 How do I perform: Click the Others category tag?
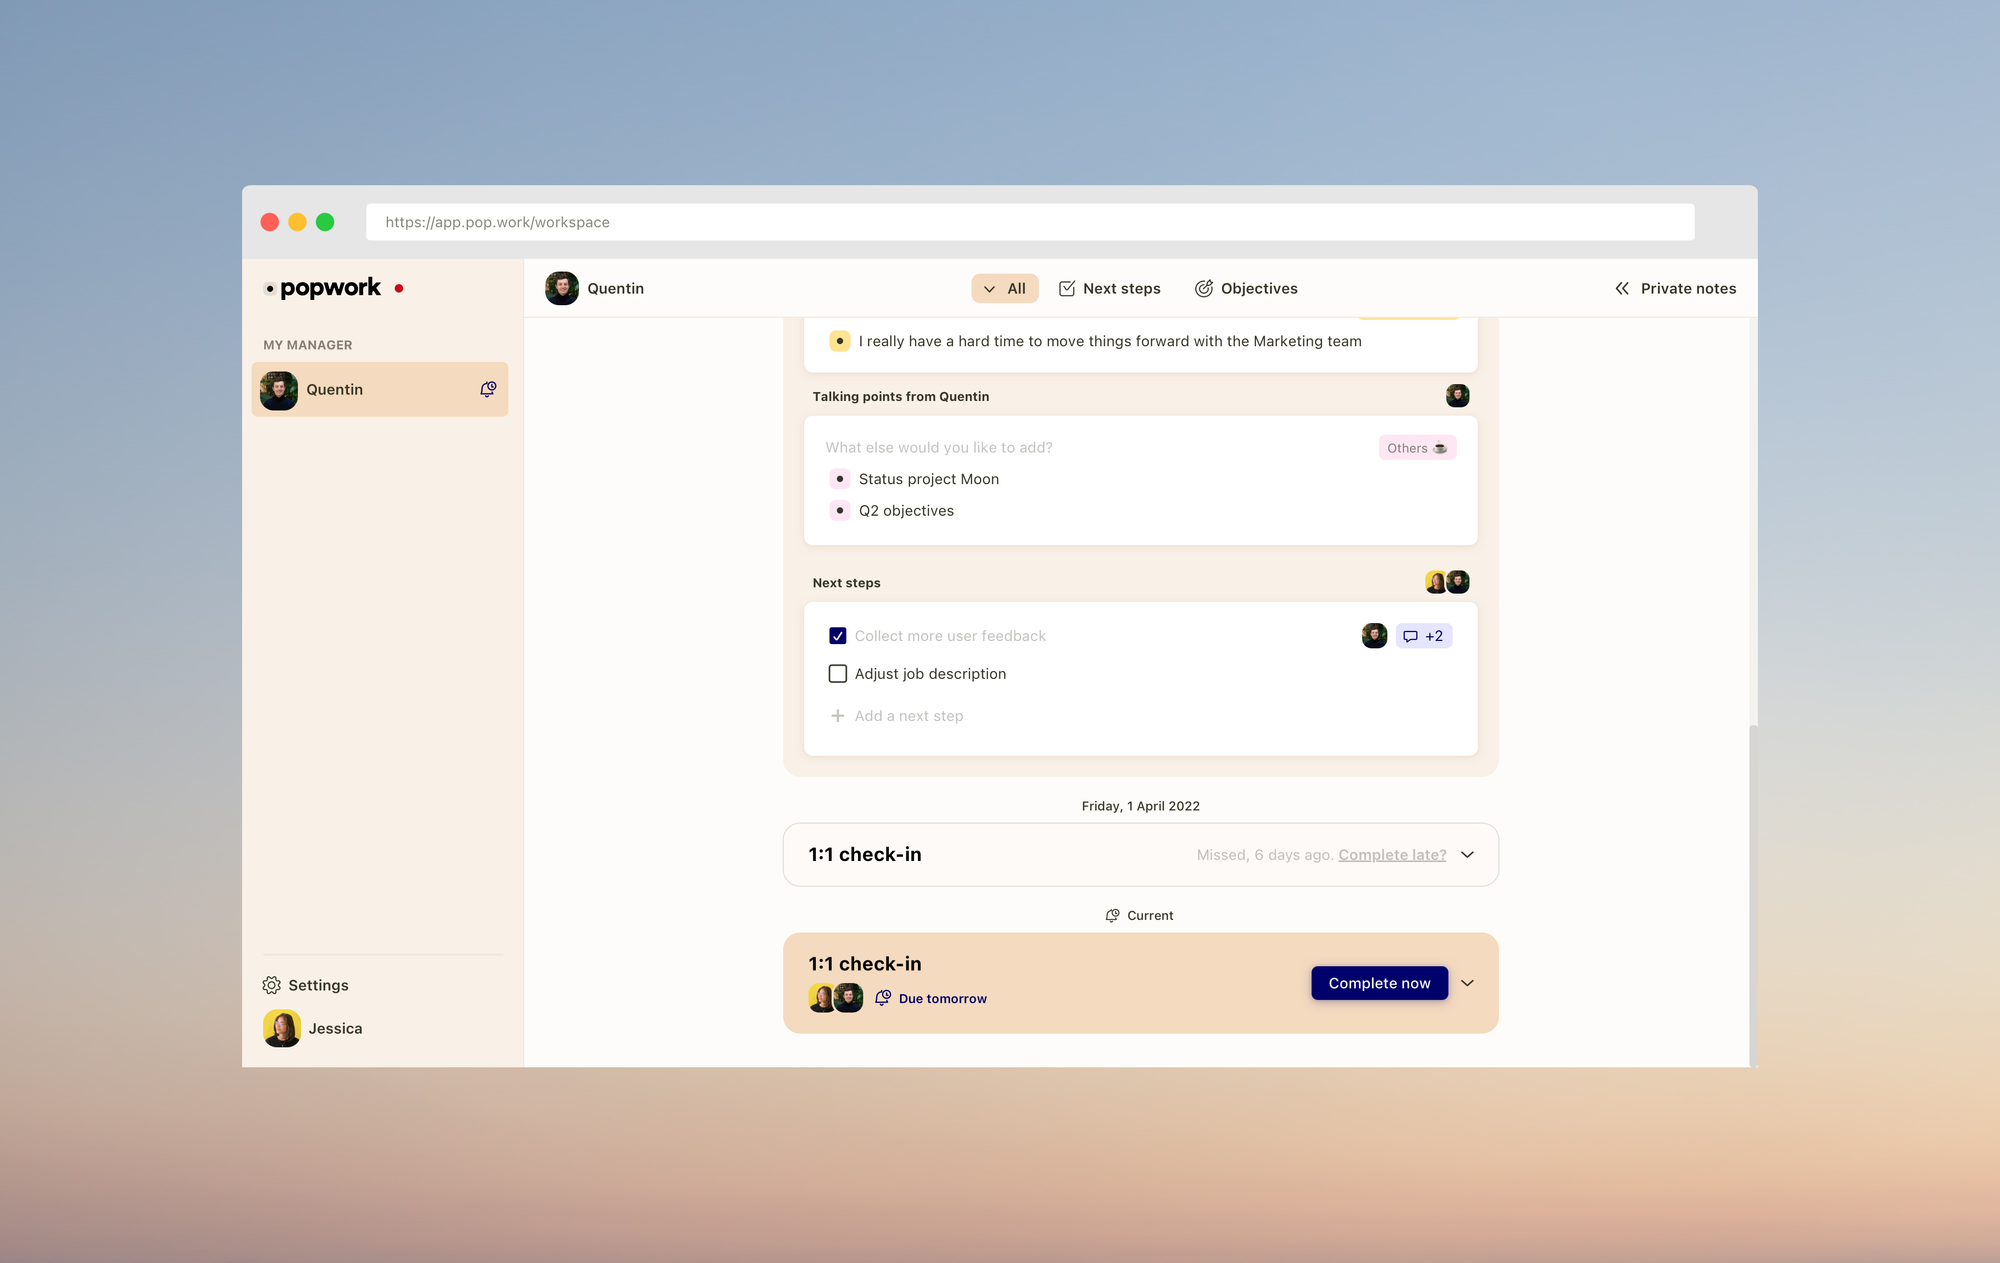point(1416,448)
